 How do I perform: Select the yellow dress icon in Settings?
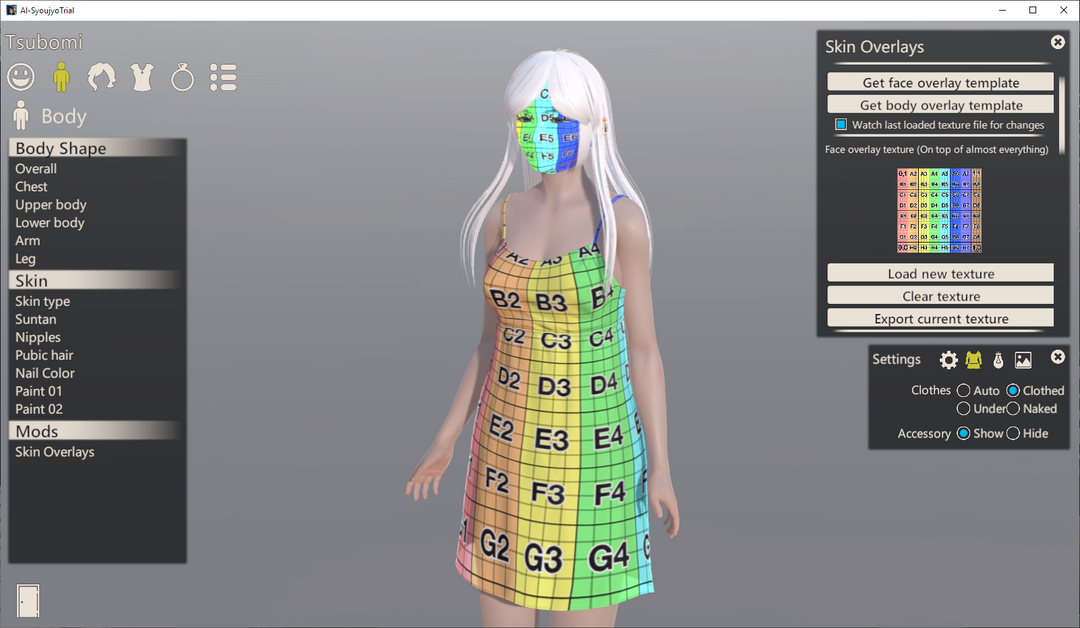(x=975, y=360)
